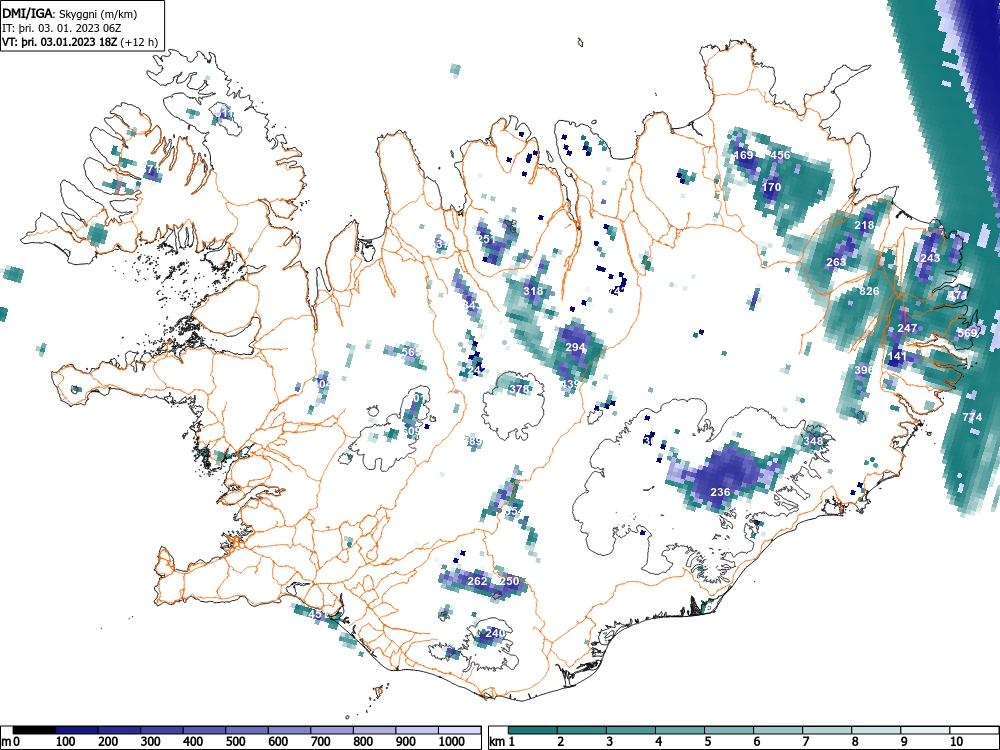
Task: Click the 'km 1' legend start label
Action: coord(502,742)
